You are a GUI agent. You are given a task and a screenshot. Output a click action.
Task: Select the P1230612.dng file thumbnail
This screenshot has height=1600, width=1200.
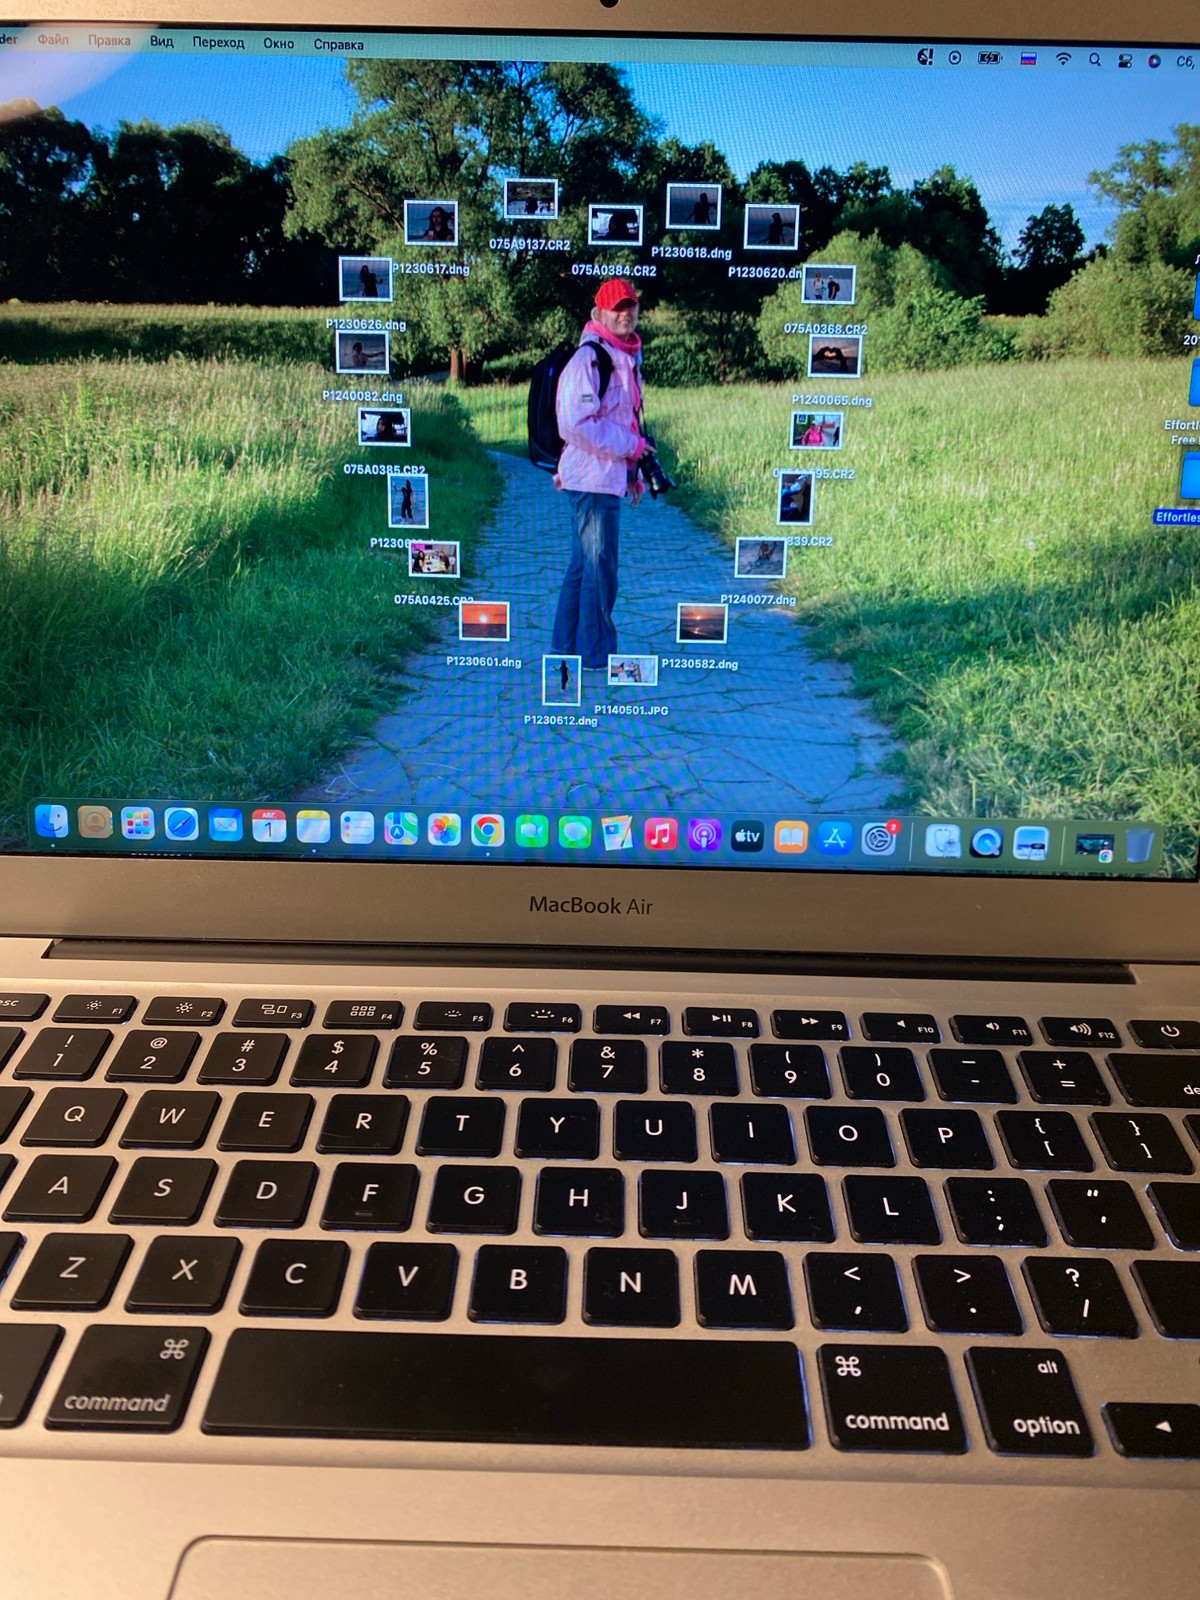561,680
